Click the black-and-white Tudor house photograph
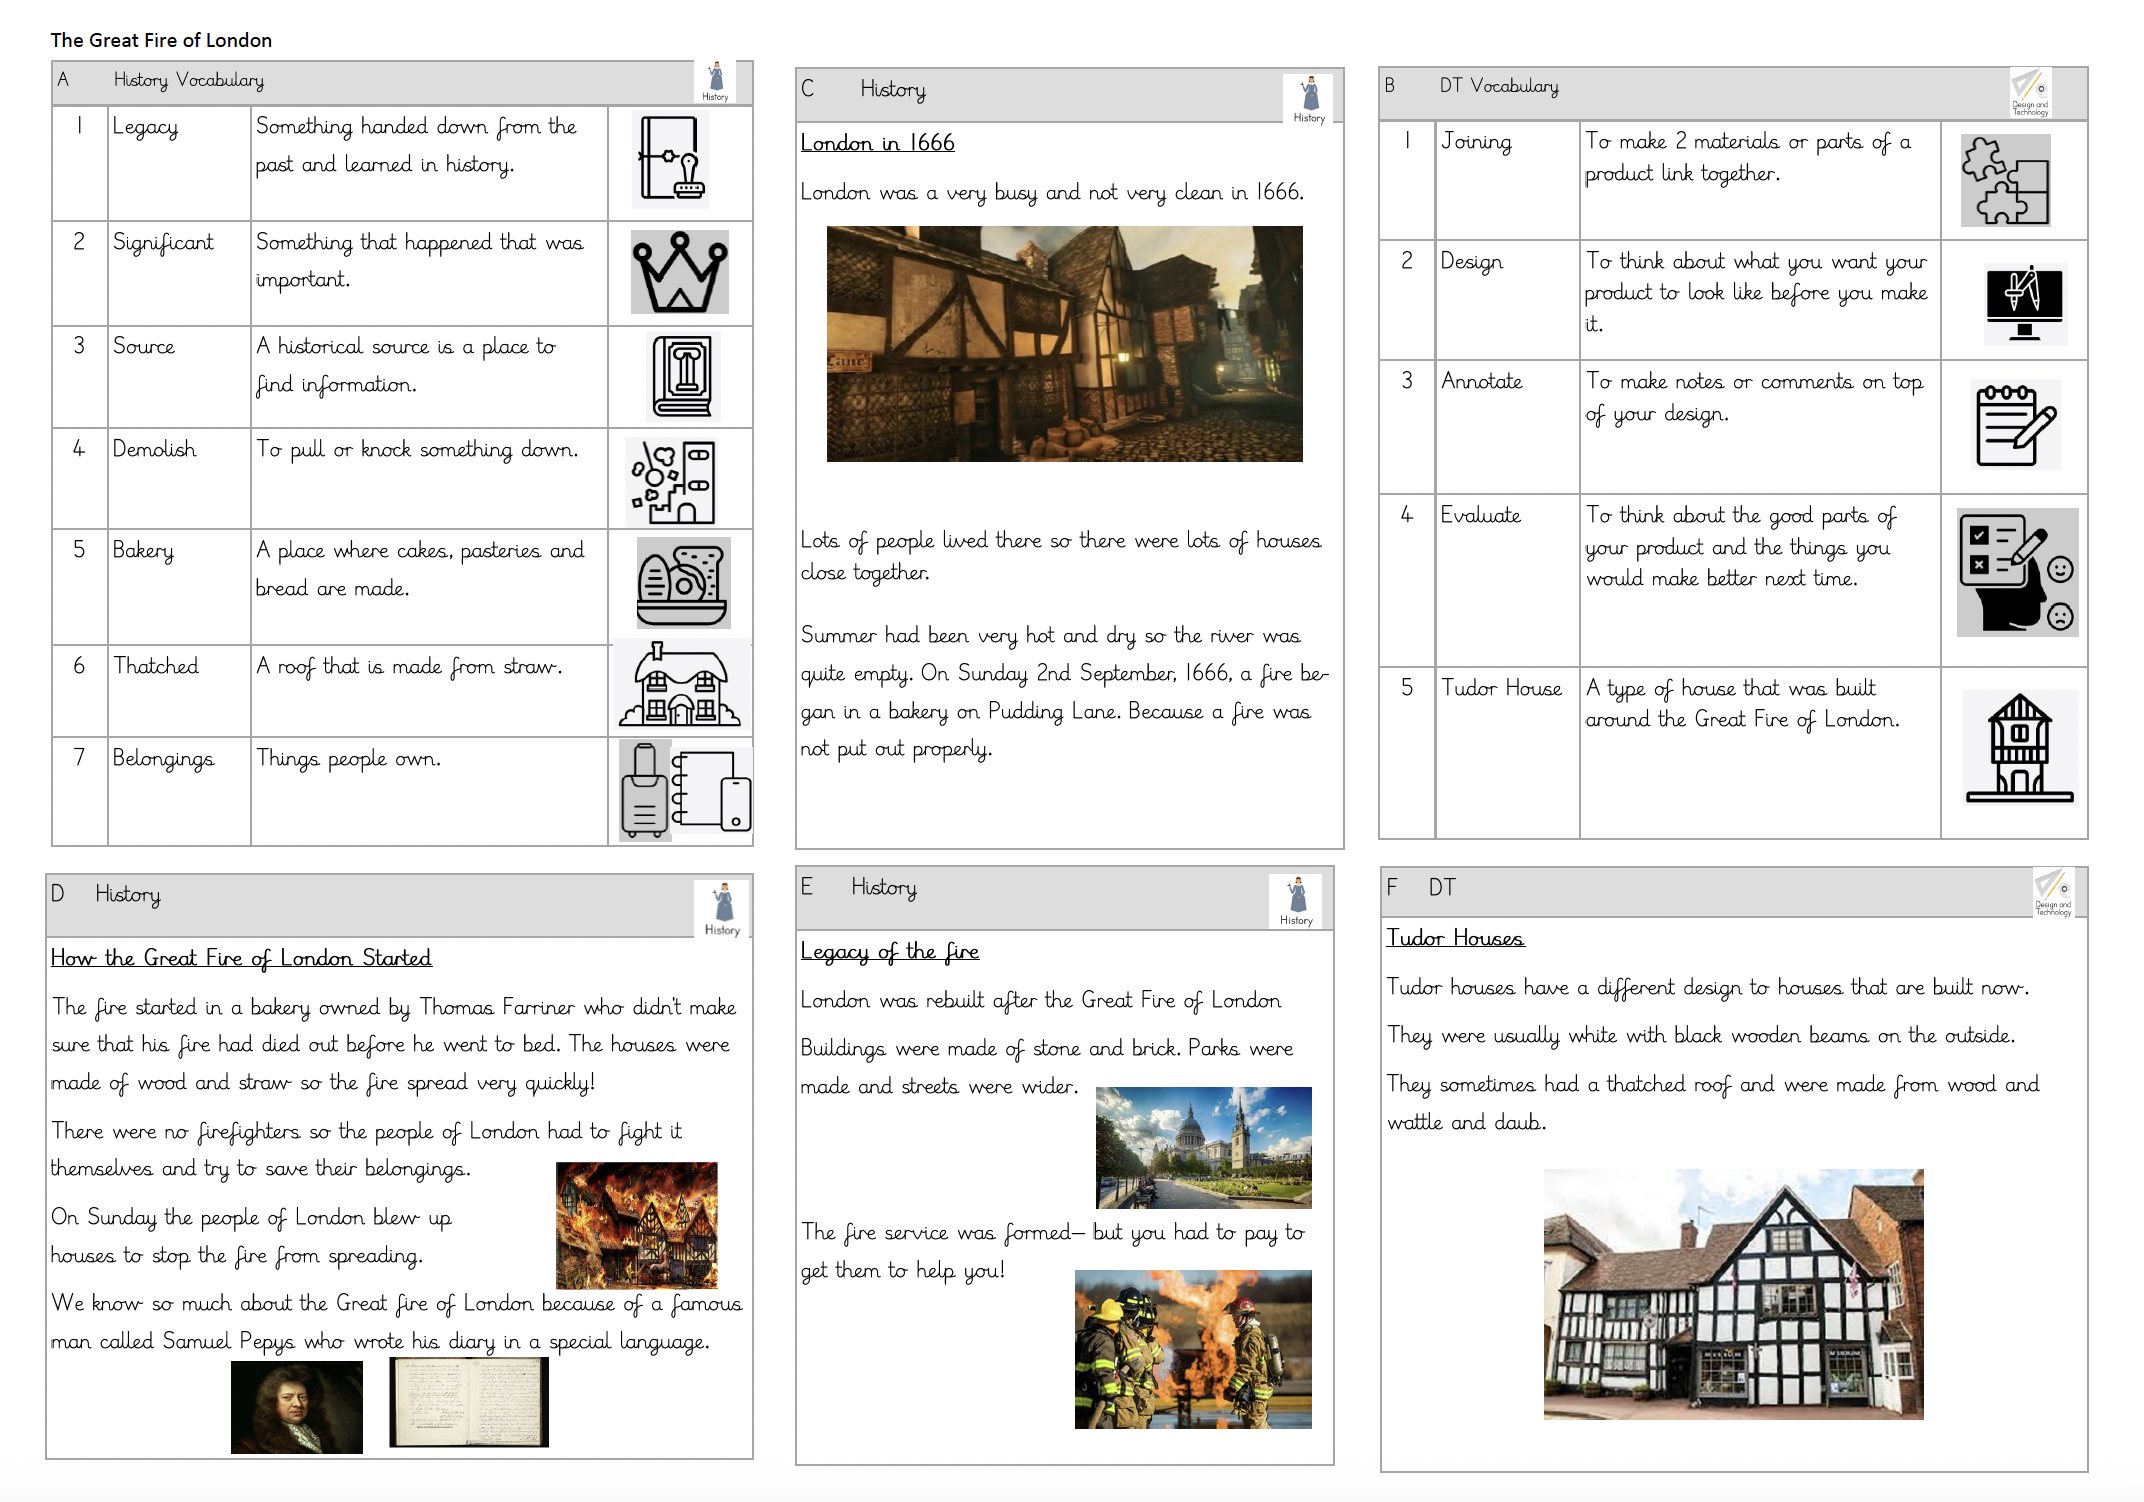 1733,1294
